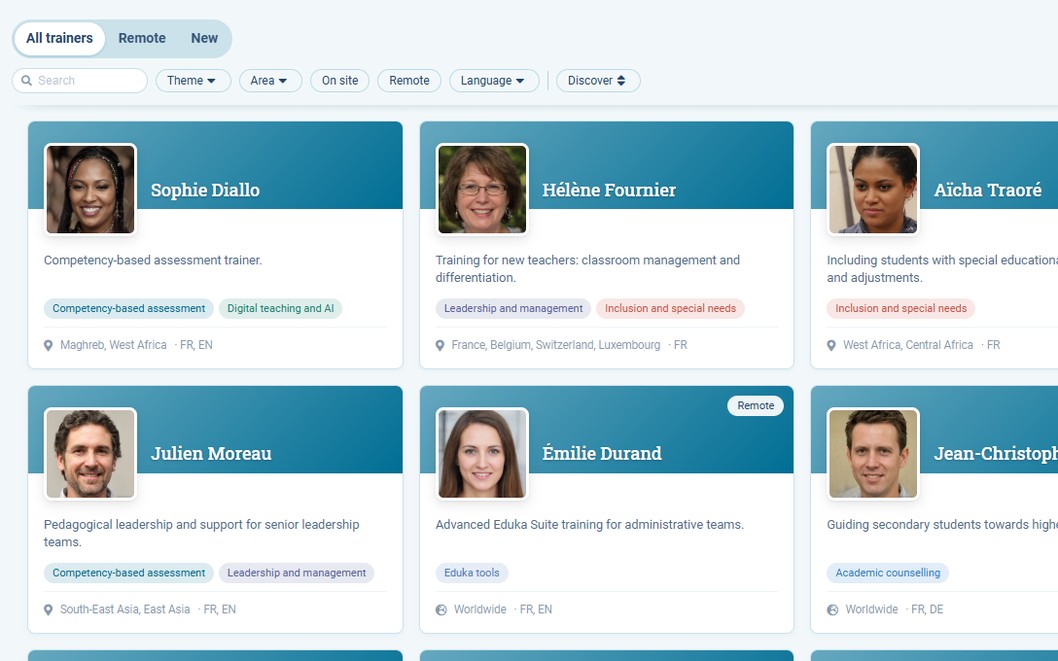
Task: Click the Eduka tools tag
Action: 472,573
